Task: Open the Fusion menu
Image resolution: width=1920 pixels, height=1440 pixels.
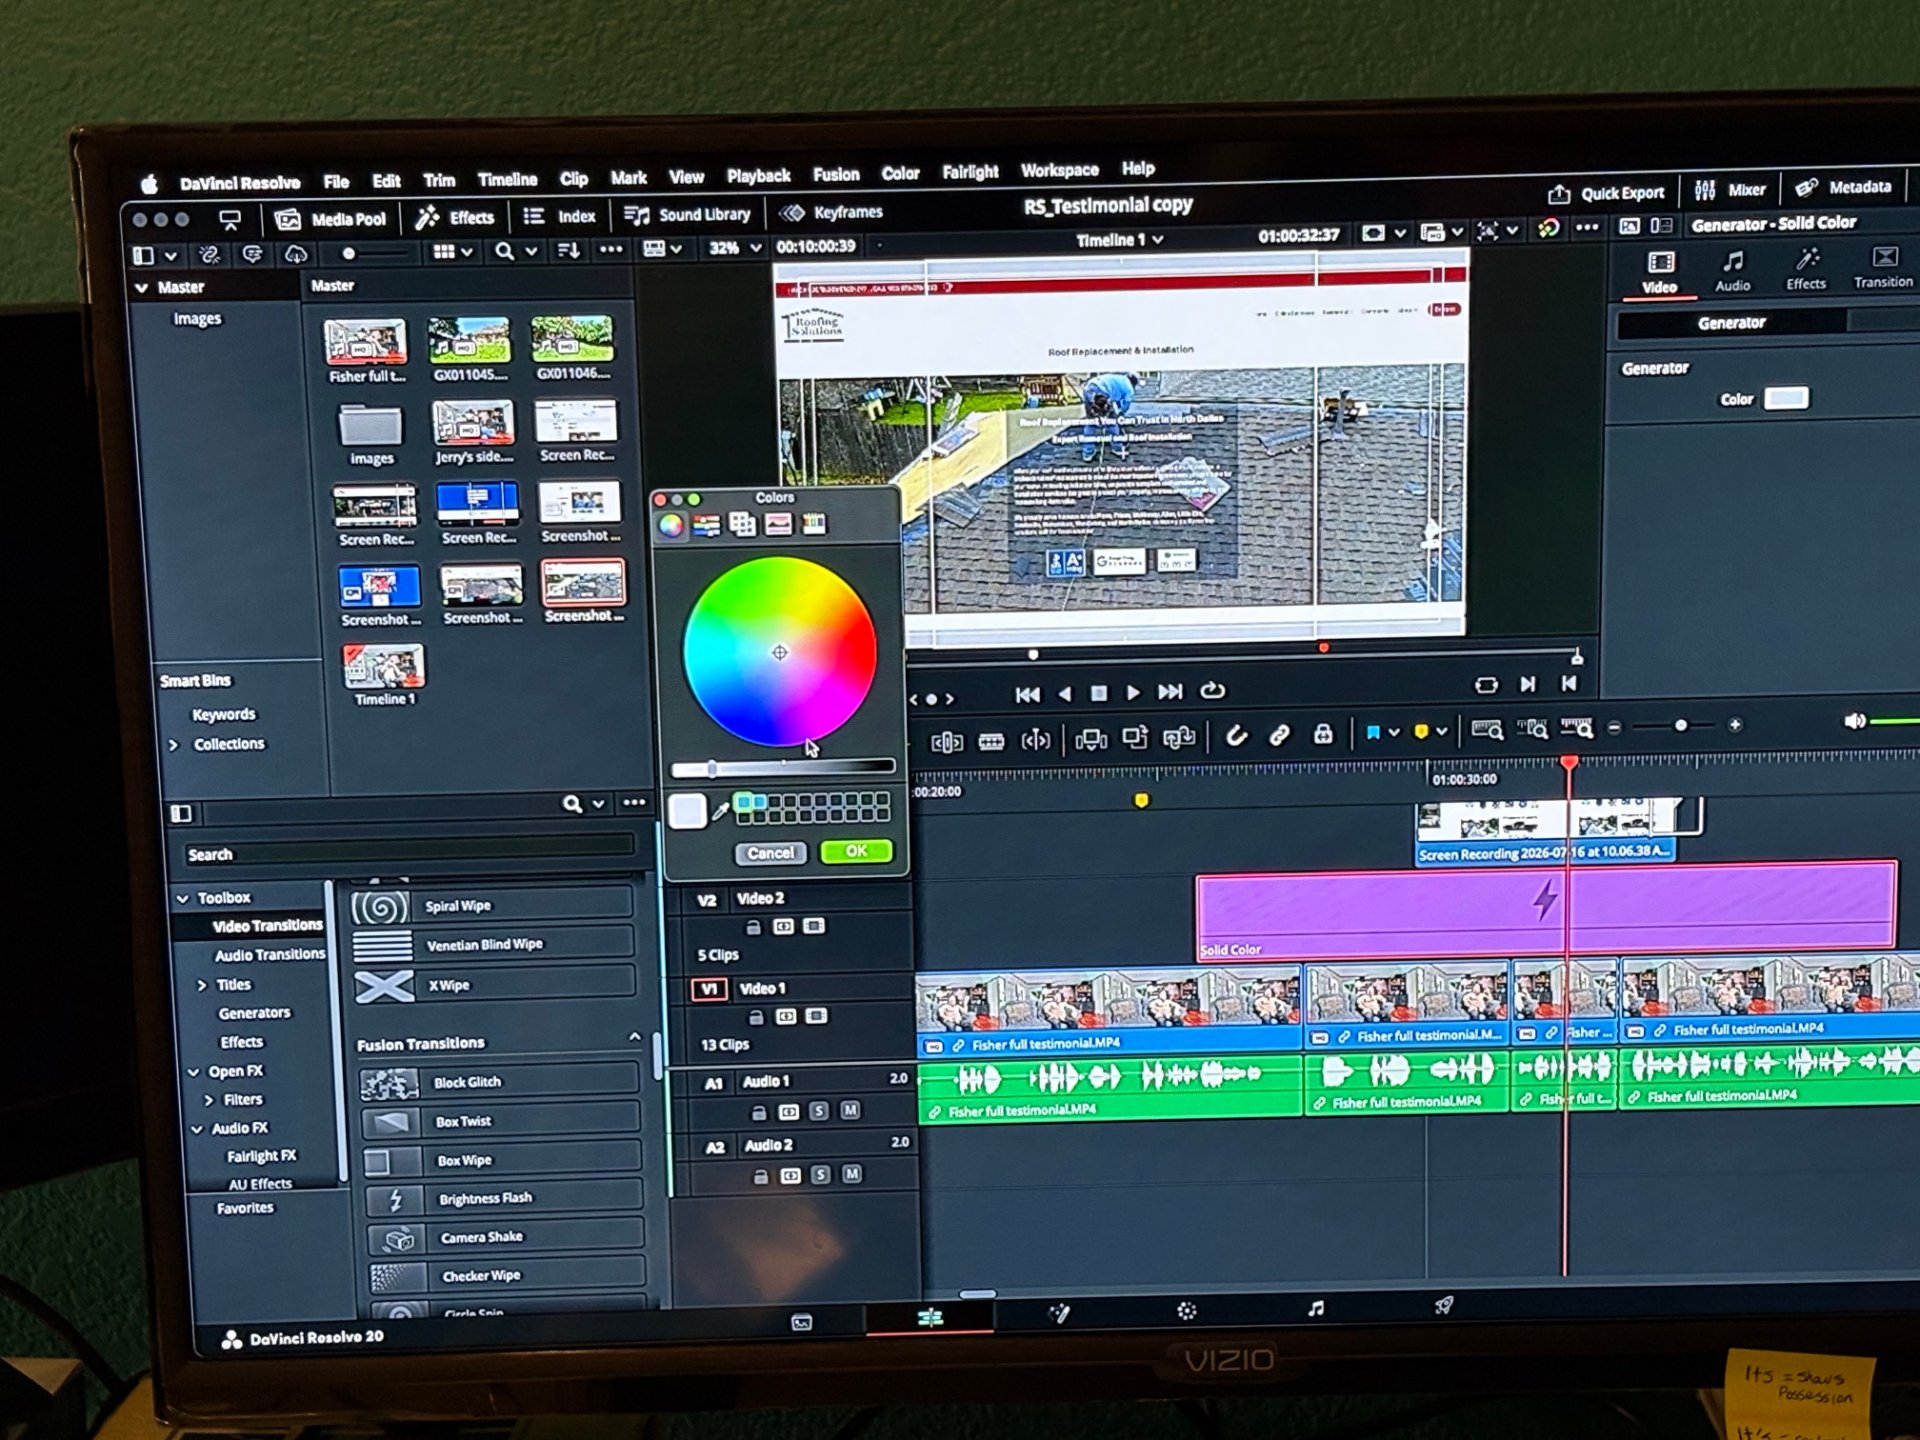Action: (836, 175)
